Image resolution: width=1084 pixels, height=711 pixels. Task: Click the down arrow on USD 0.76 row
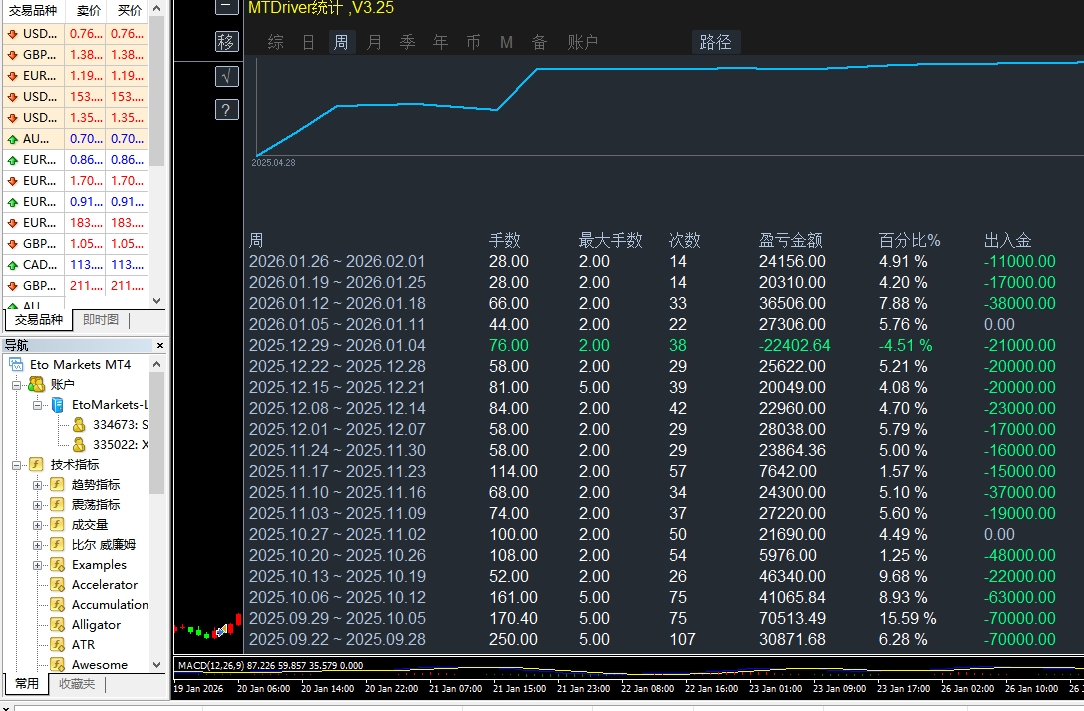12,33
